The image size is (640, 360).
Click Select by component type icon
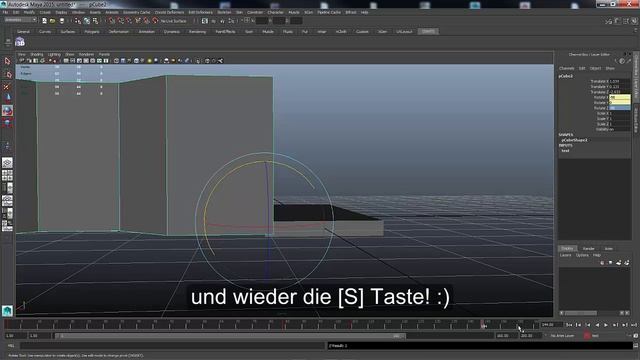tap(95, 21)
